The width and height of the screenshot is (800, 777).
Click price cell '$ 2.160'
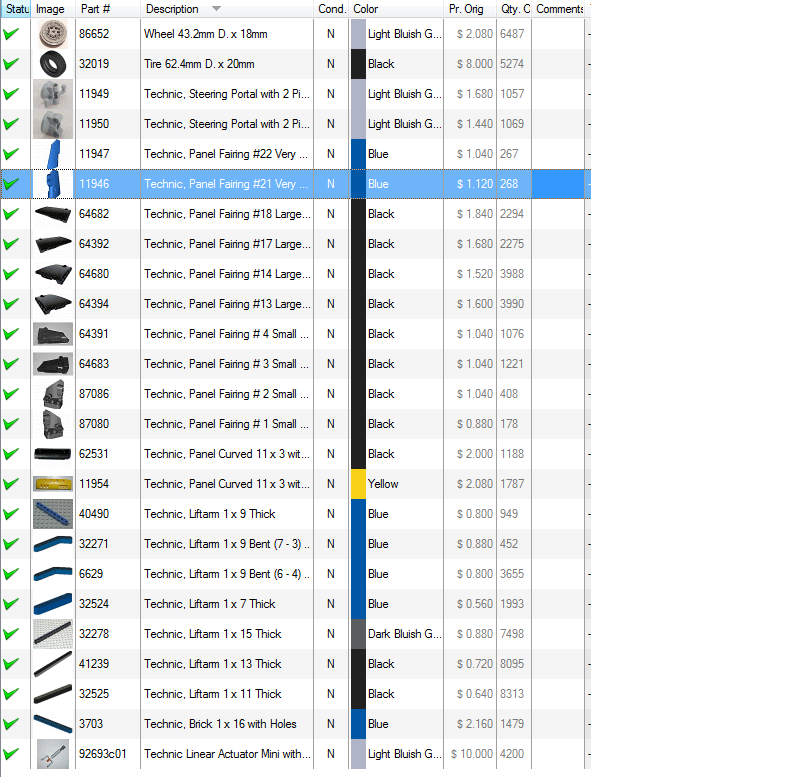[x=474, y=724]
